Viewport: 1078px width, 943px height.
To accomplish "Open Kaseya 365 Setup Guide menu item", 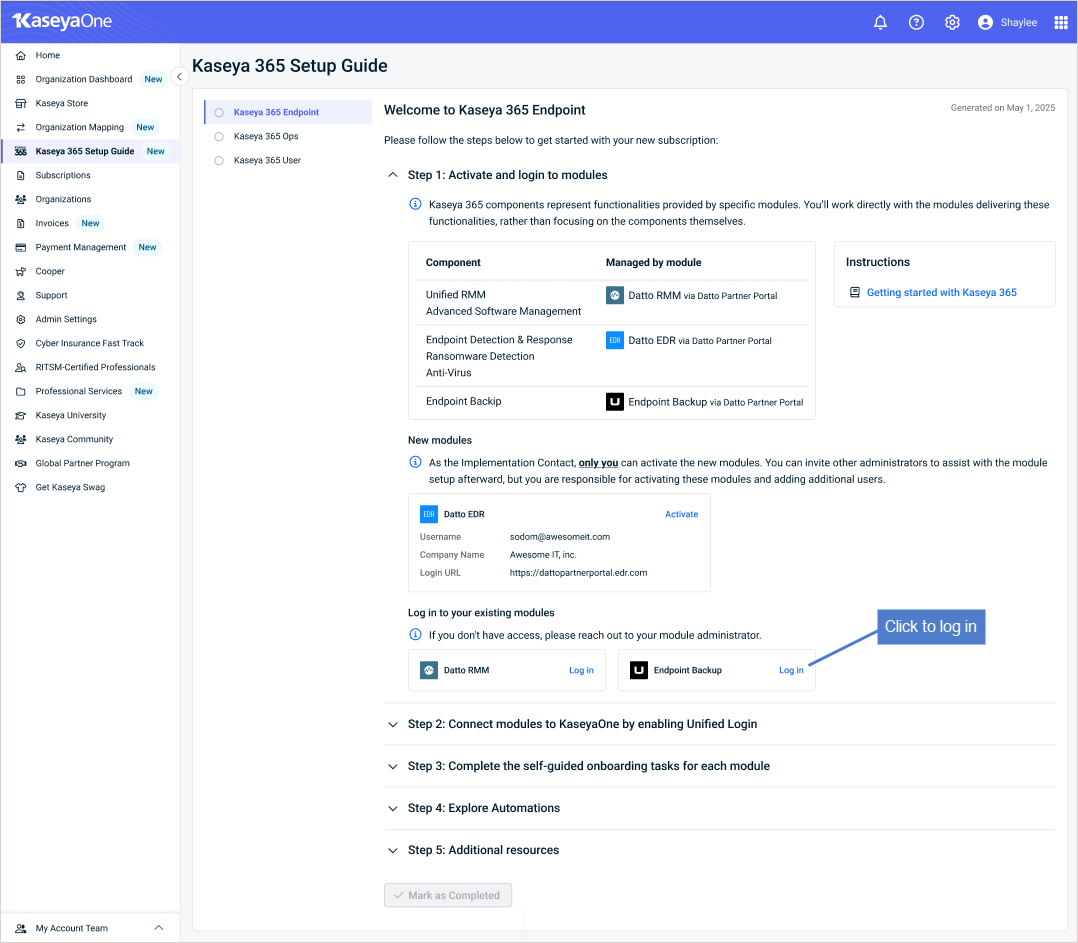I will [90, 151].
